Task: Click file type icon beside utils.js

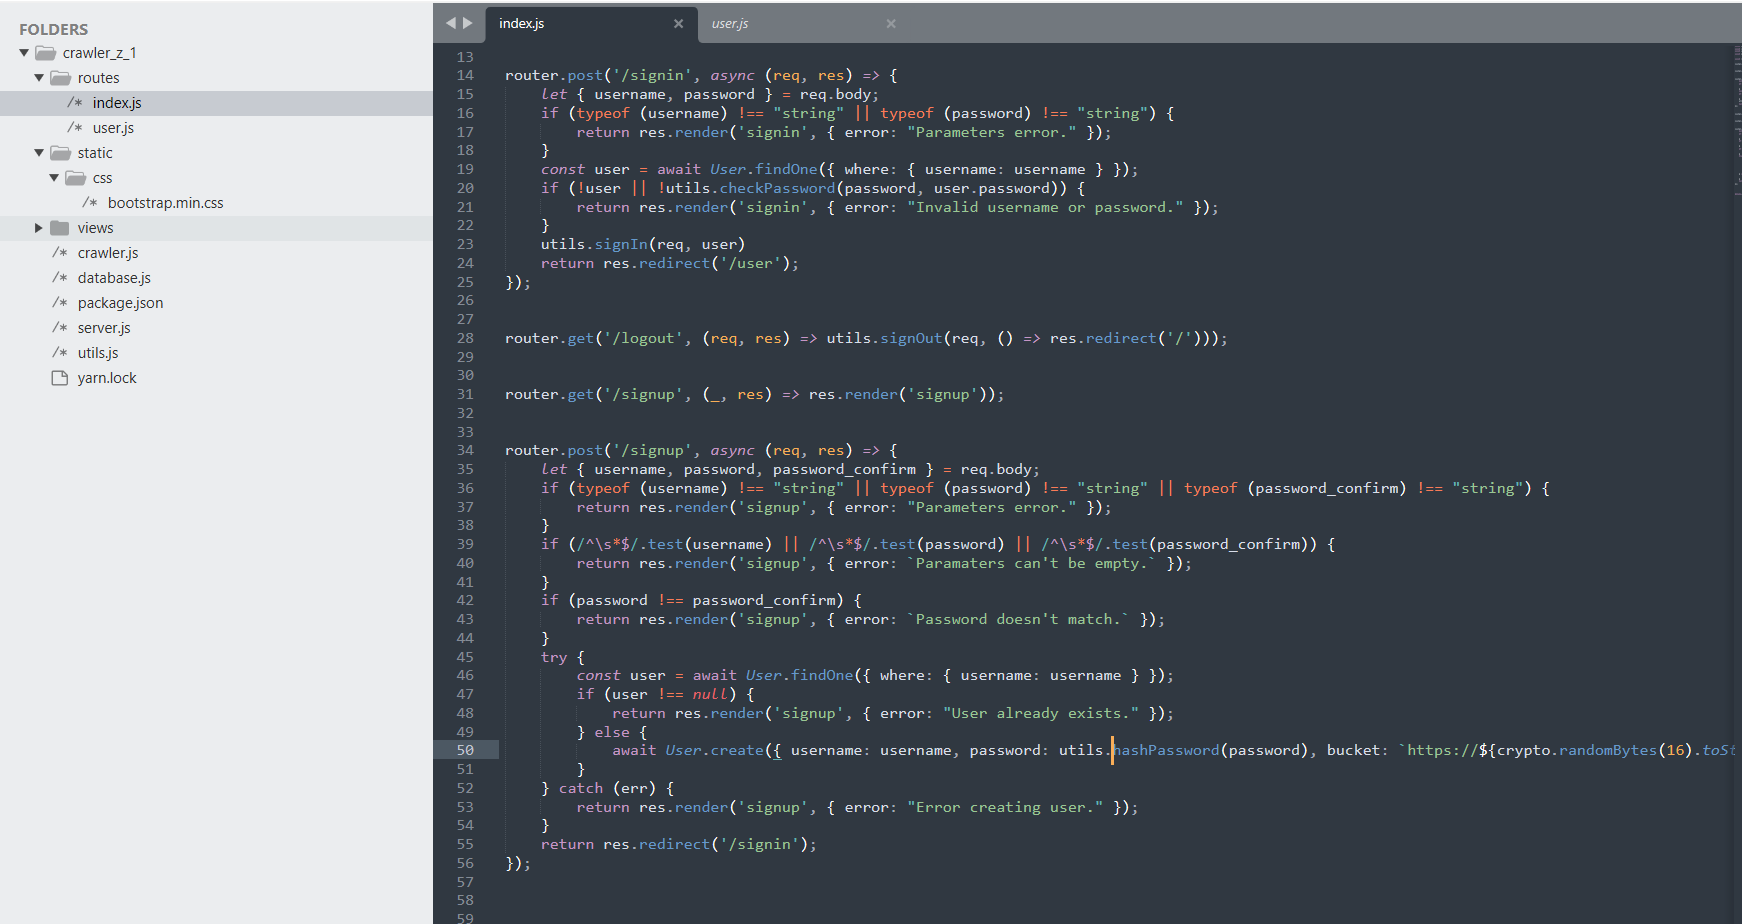Action: [x=60, y=353]
